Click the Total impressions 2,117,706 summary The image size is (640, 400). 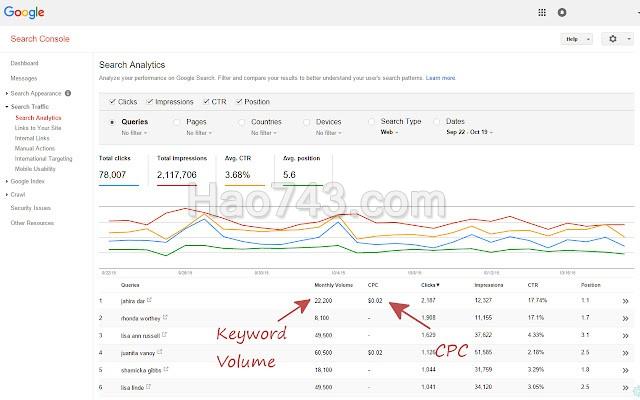tap(182, 169)
